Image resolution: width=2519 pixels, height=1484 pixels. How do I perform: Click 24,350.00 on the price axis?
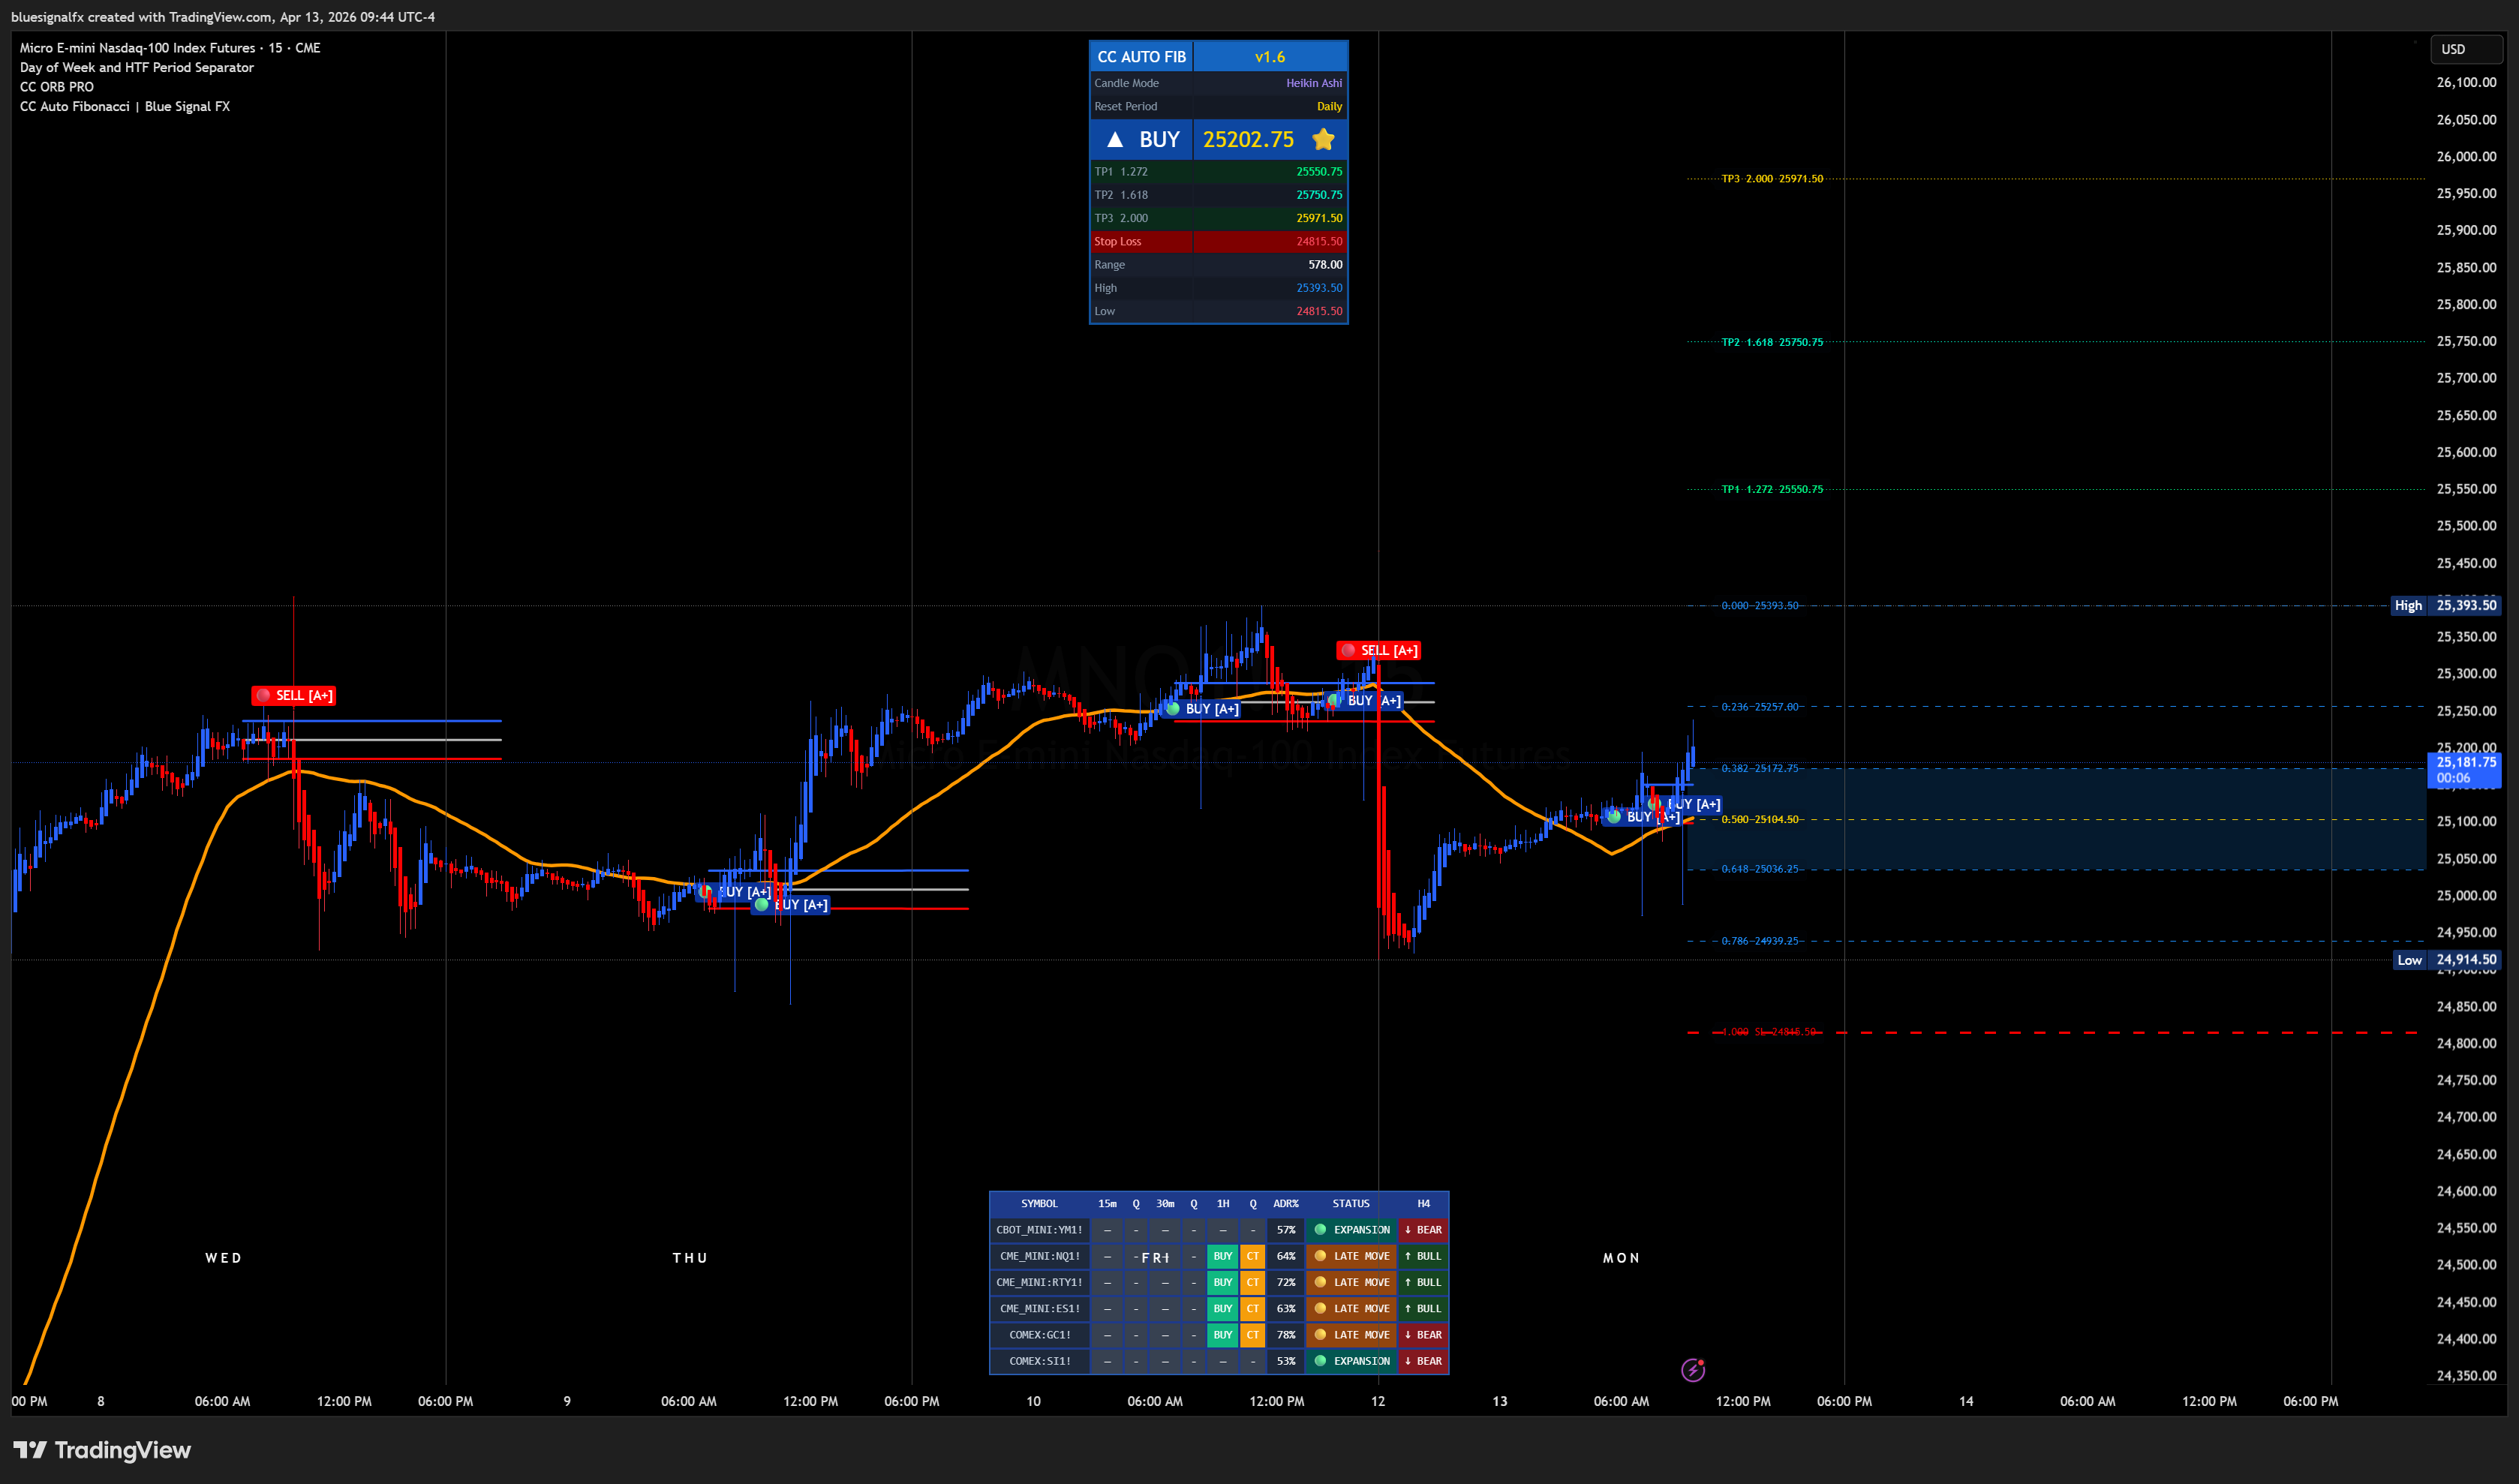(x=2466, y=1376)
